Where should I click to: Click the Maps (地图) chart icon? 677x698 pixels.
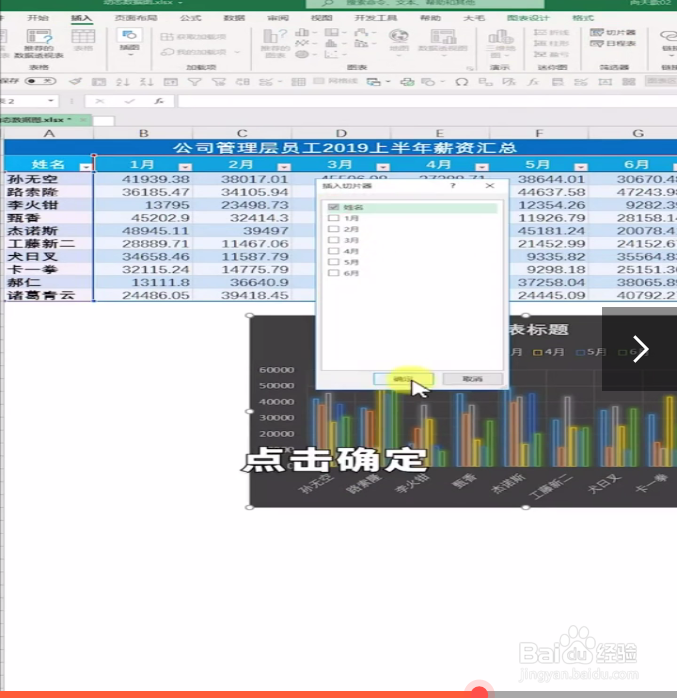pyautogui.click(x=399, y=40)
